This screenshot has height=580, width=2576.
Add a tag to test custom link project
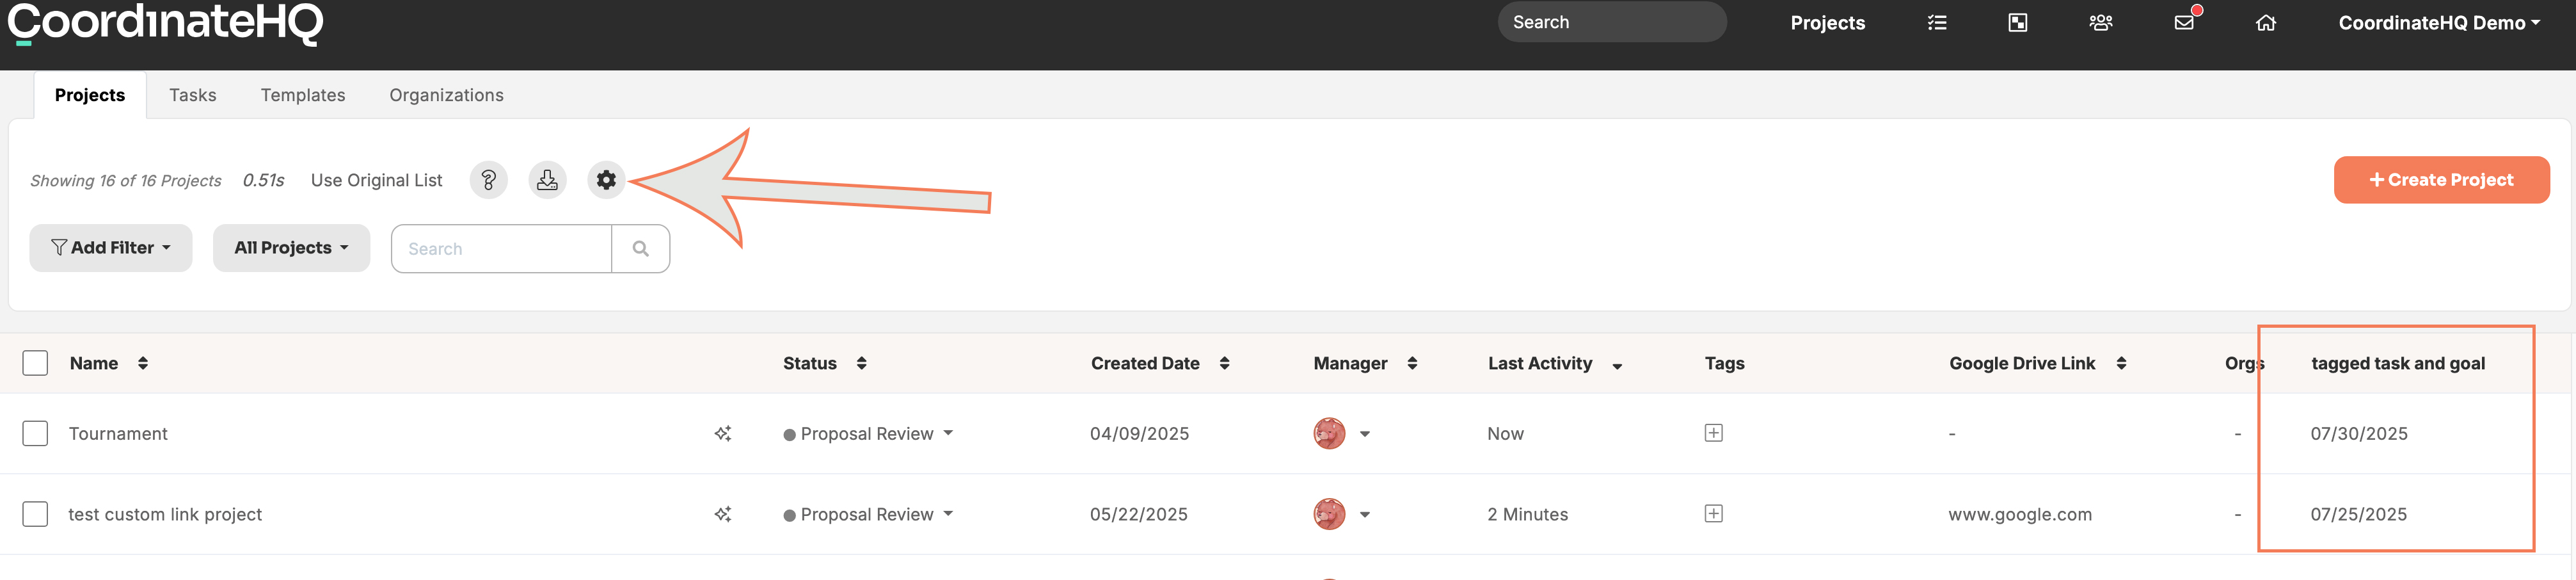(1713, 514)
